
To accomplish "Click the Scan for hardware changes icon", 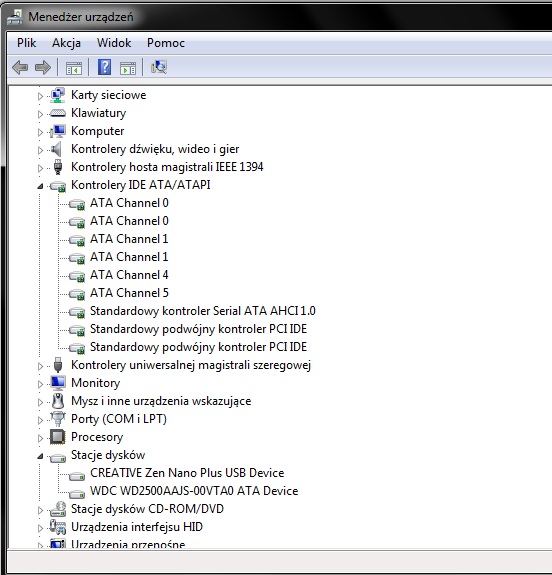I will (x=159, y=67).
